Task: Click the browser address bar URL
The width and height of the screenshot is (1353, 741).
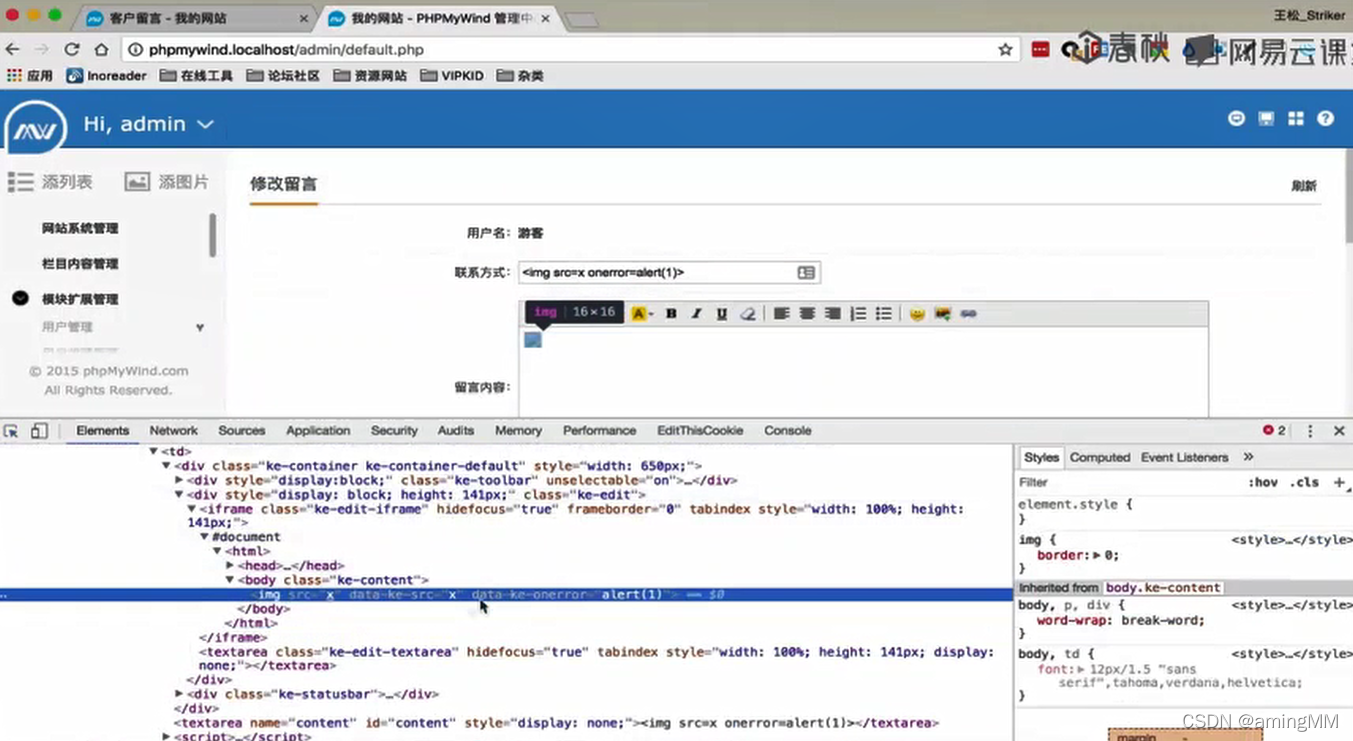Action: tap(286, 49)
